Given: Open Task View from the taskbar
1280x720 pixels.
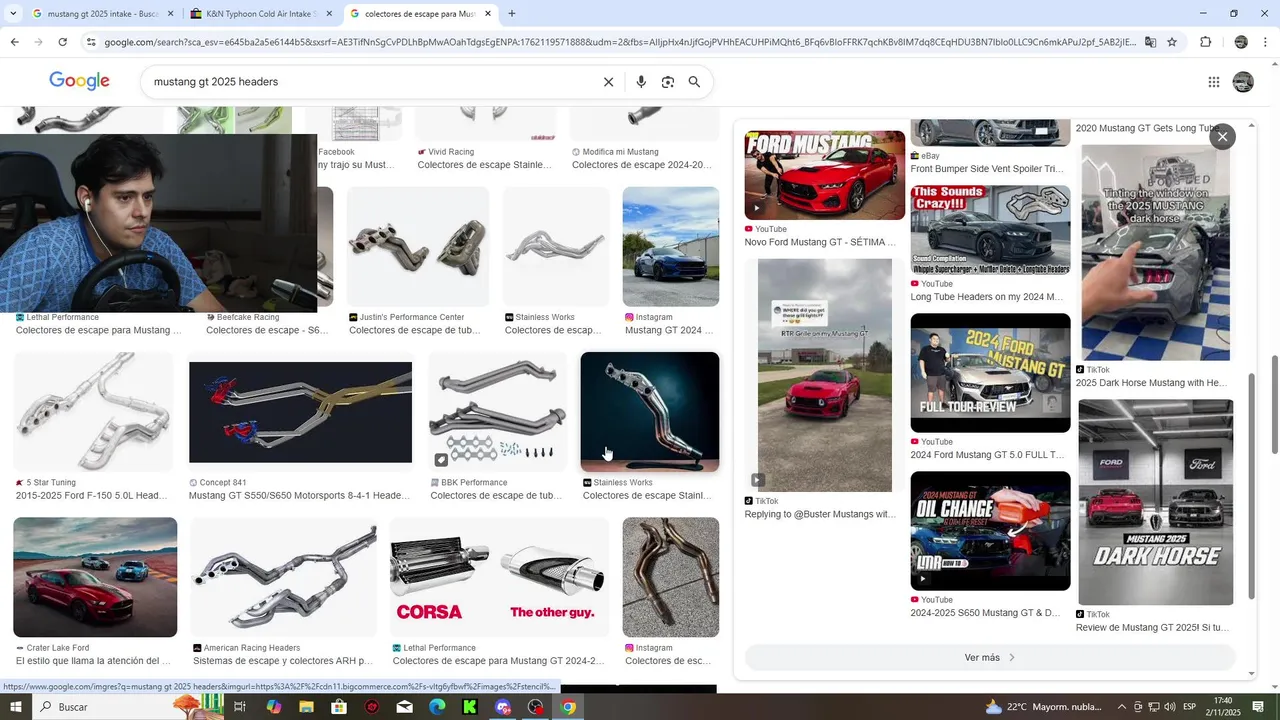Looking at the screenshot, I should pos(240,707).
